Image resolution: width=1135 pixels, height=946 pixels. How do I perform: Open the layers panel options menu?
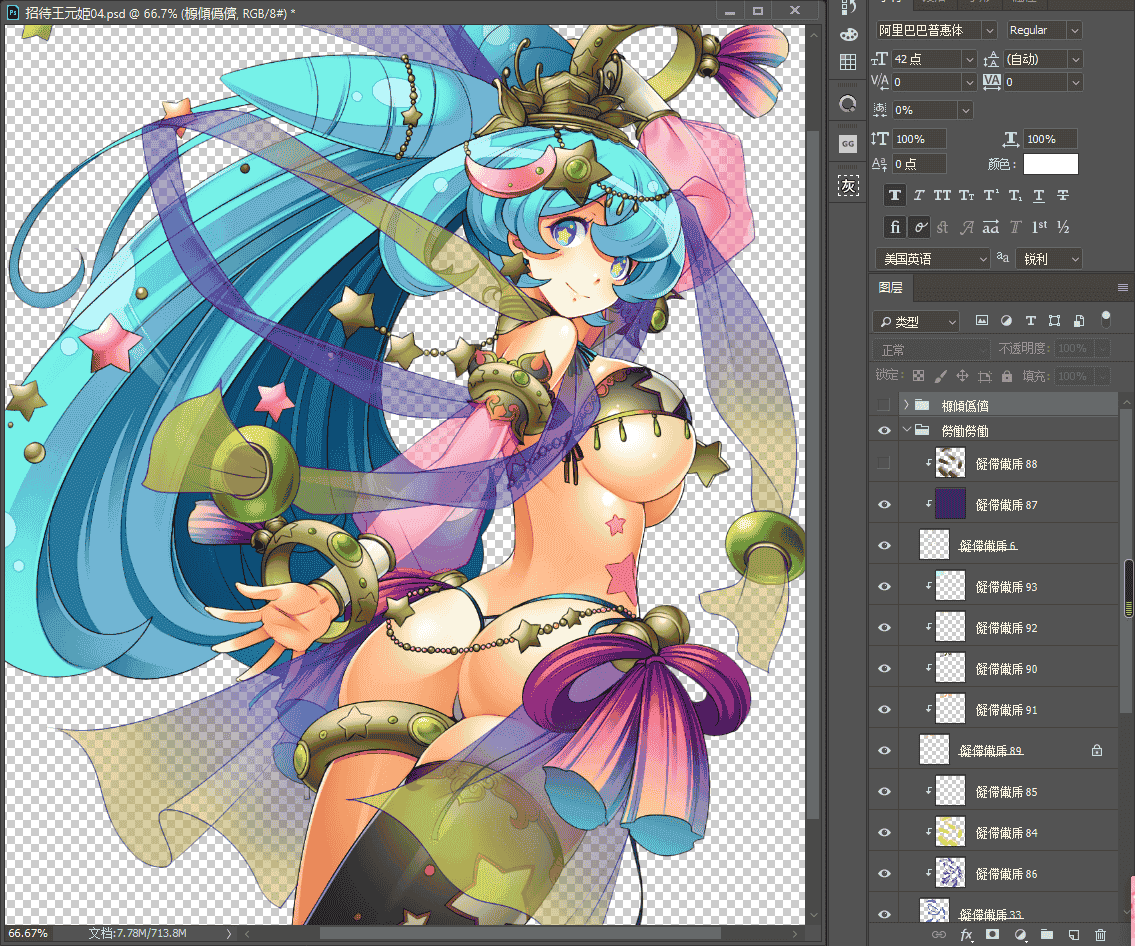pos(1123,287)
